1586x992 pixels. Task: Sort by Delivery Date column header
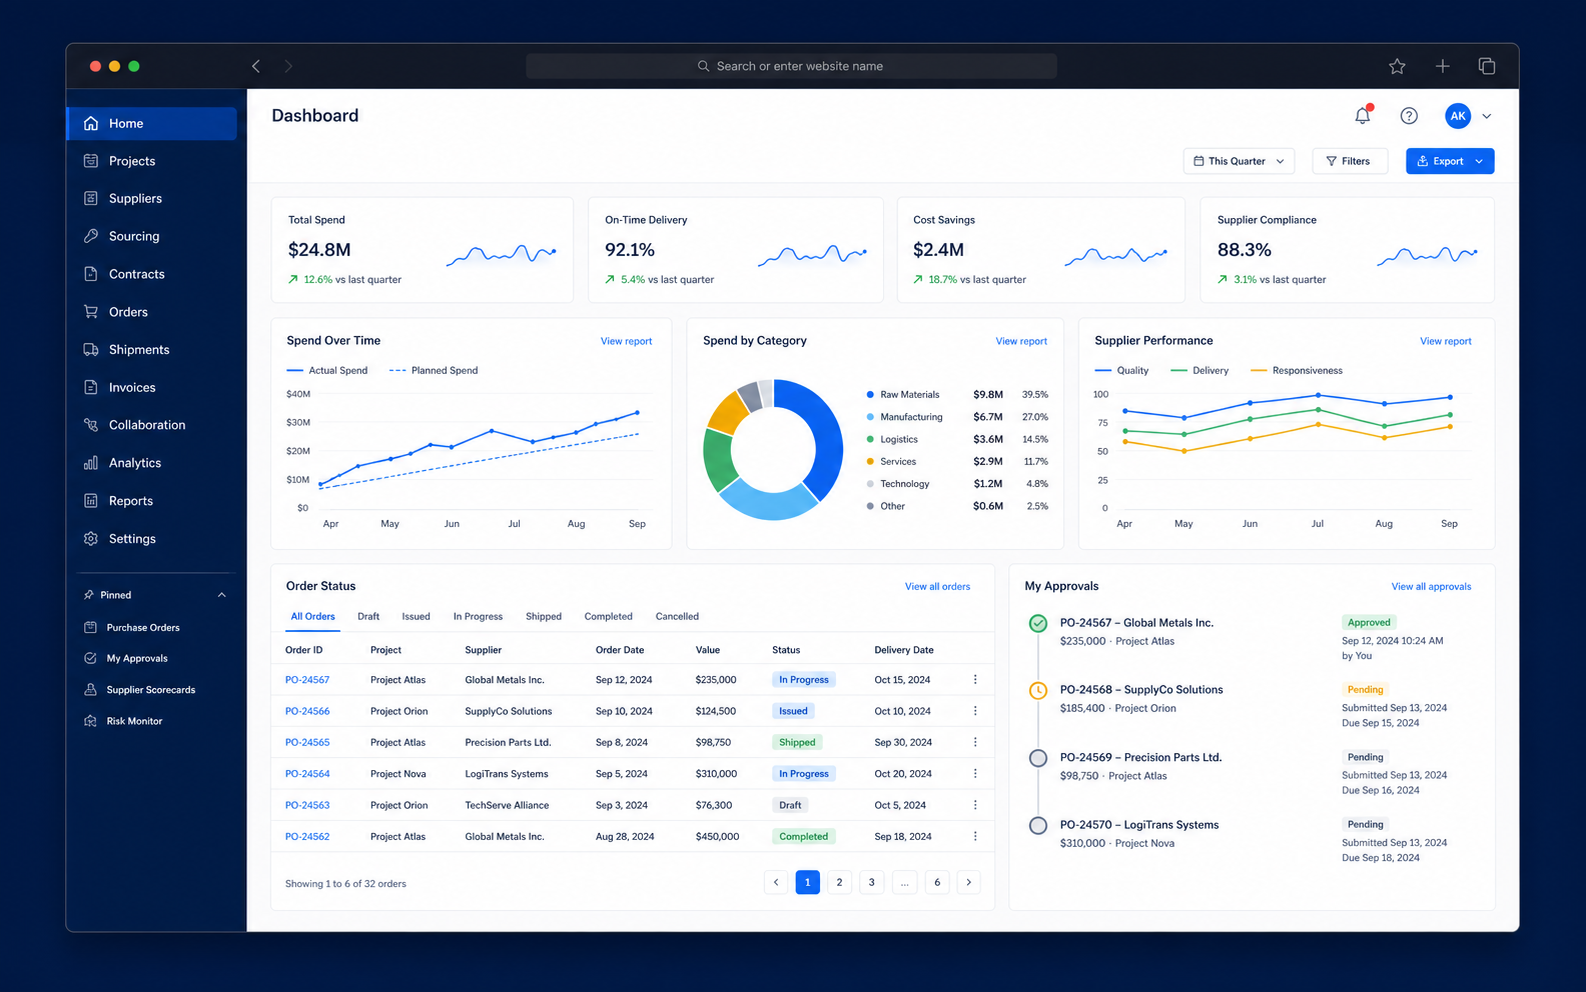[x=904, y=650]
